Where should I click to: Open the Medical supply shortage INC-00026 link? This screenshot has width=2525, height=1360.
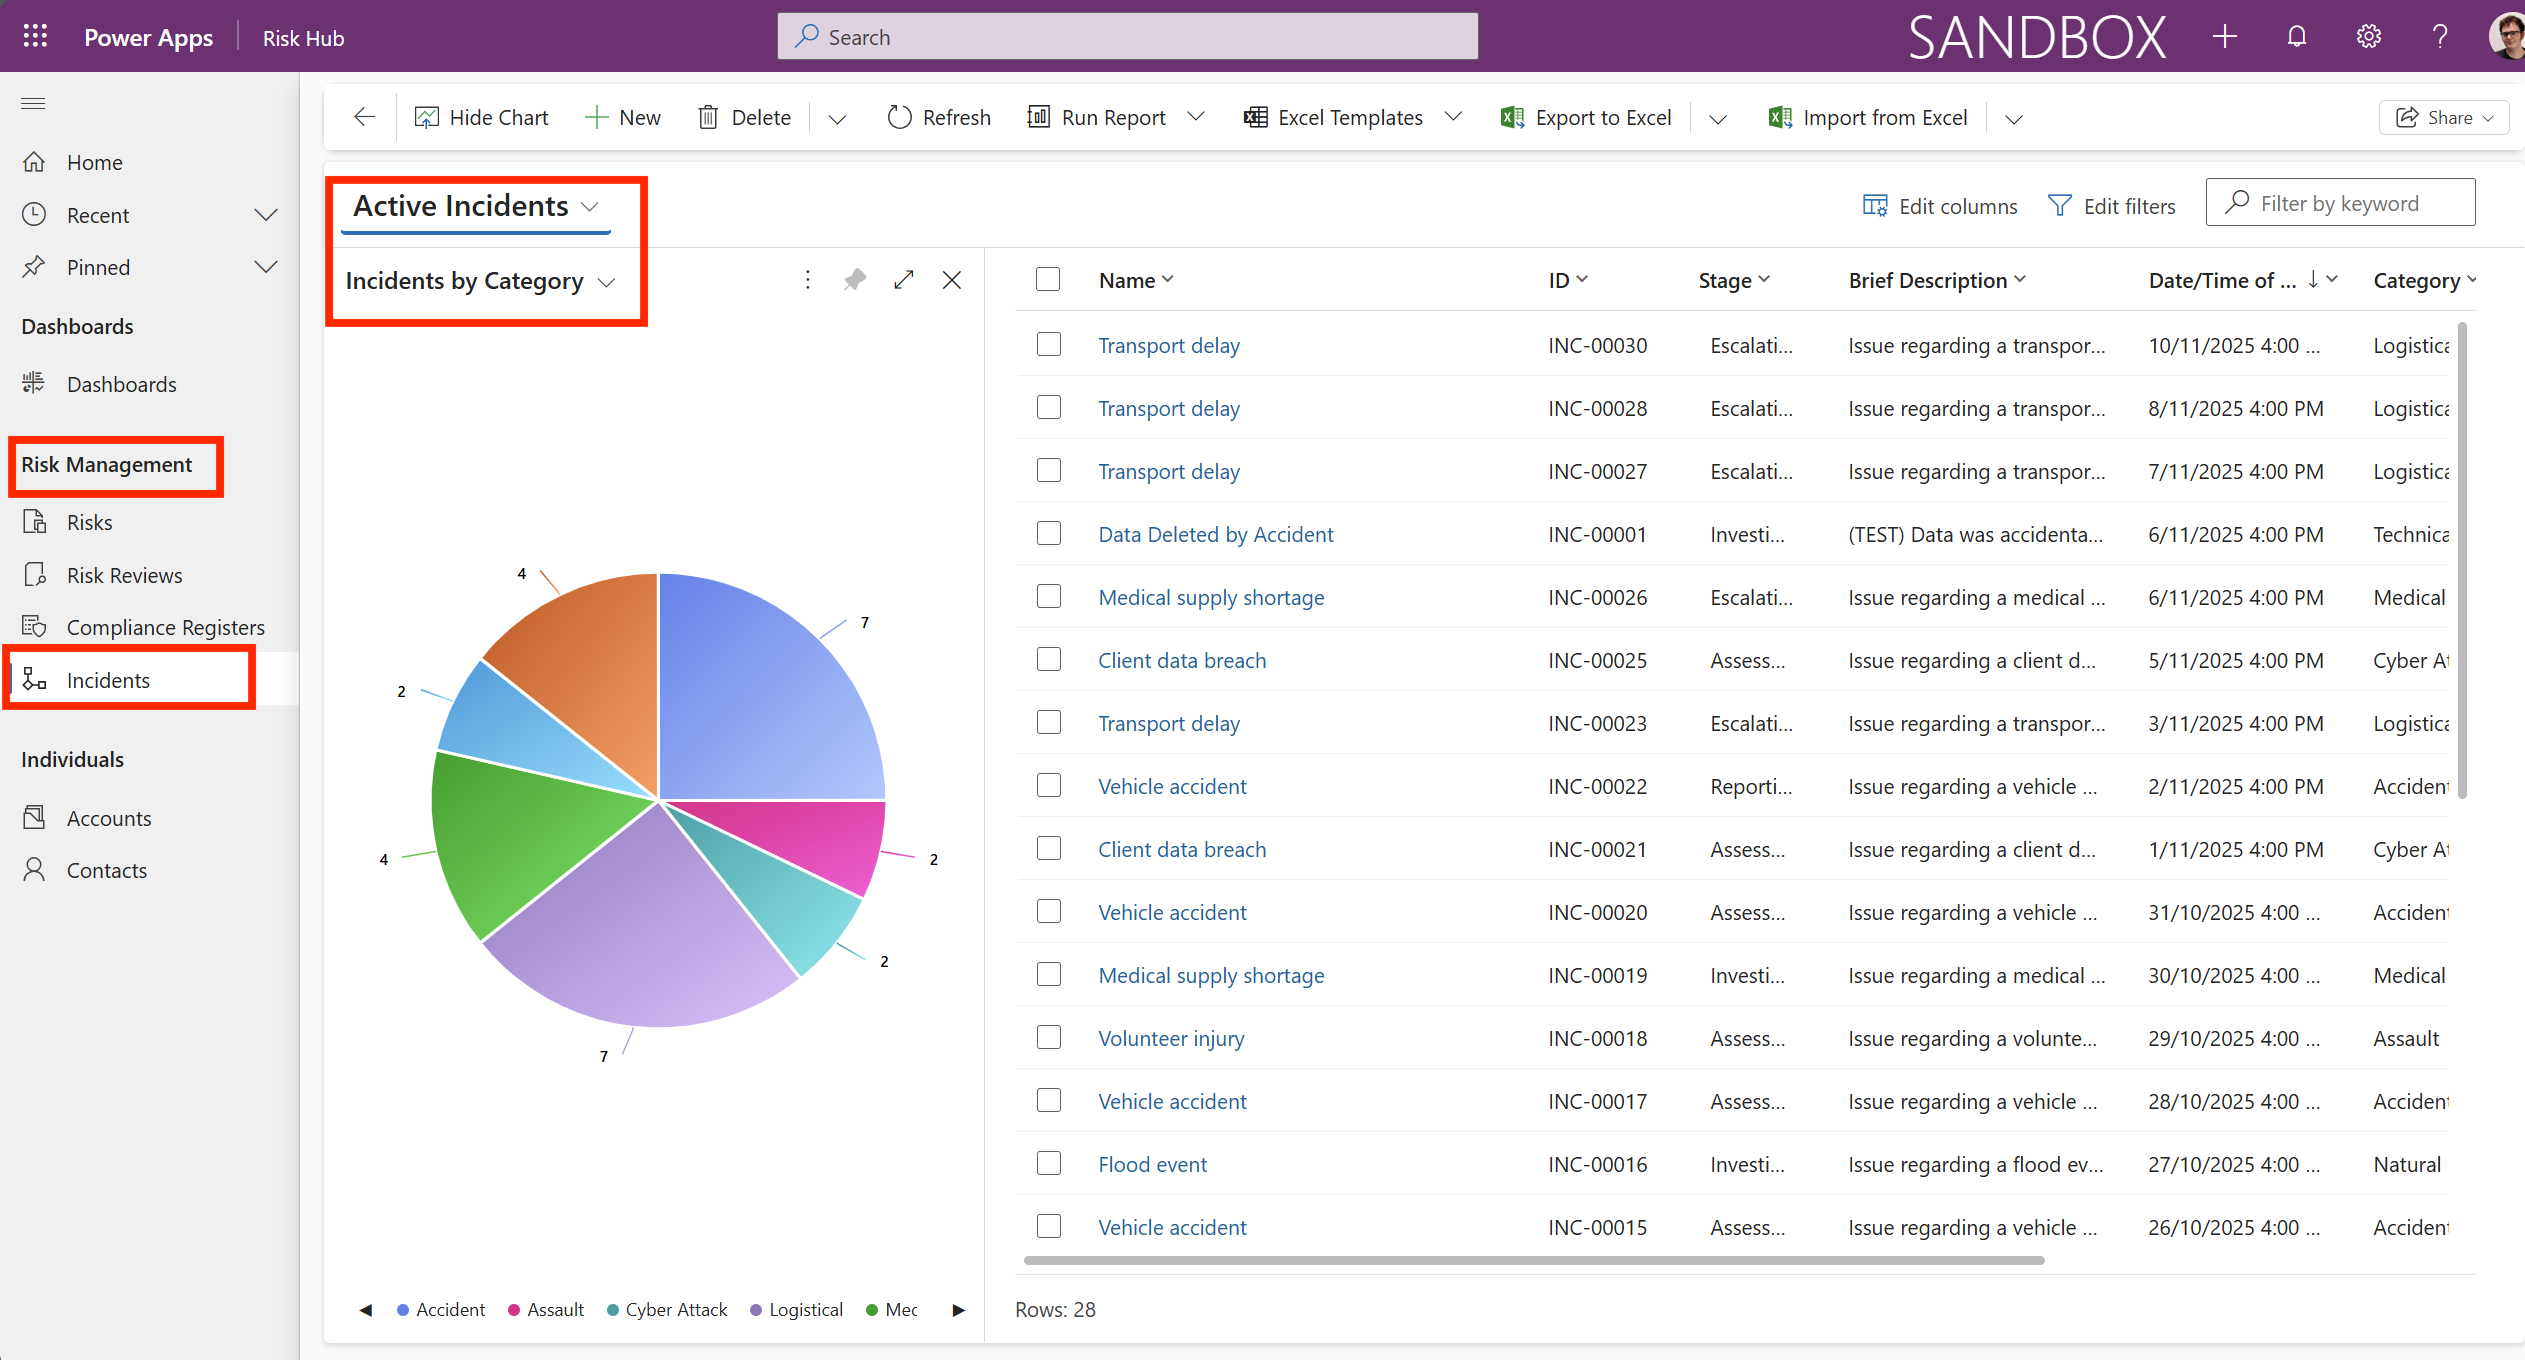pyautogui.click(x=1210, y=597)
